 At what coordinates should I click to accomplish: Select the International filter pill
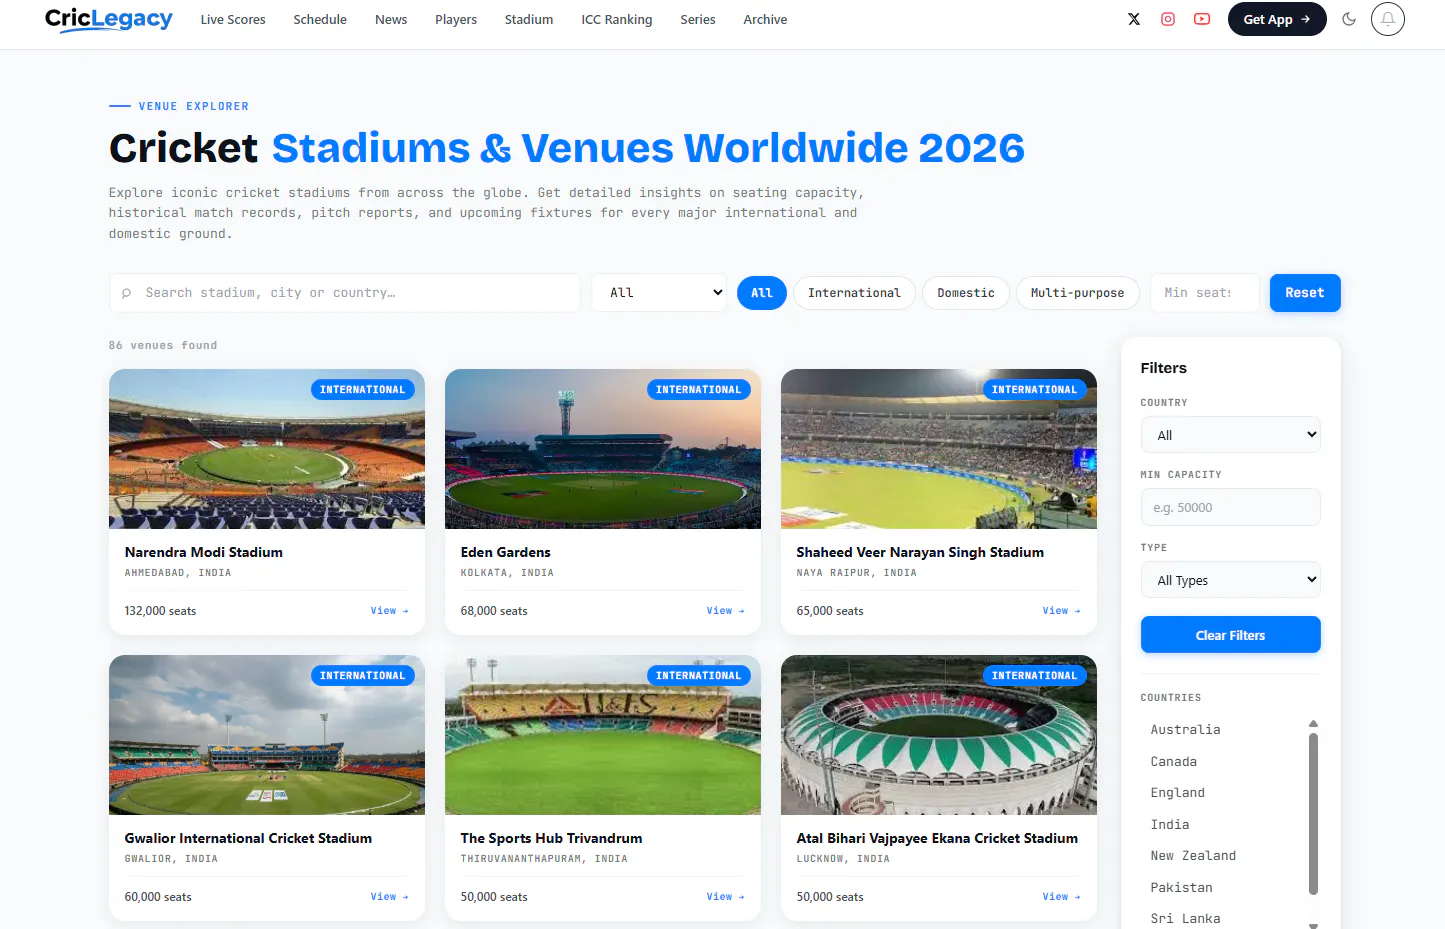pos(854,293)
